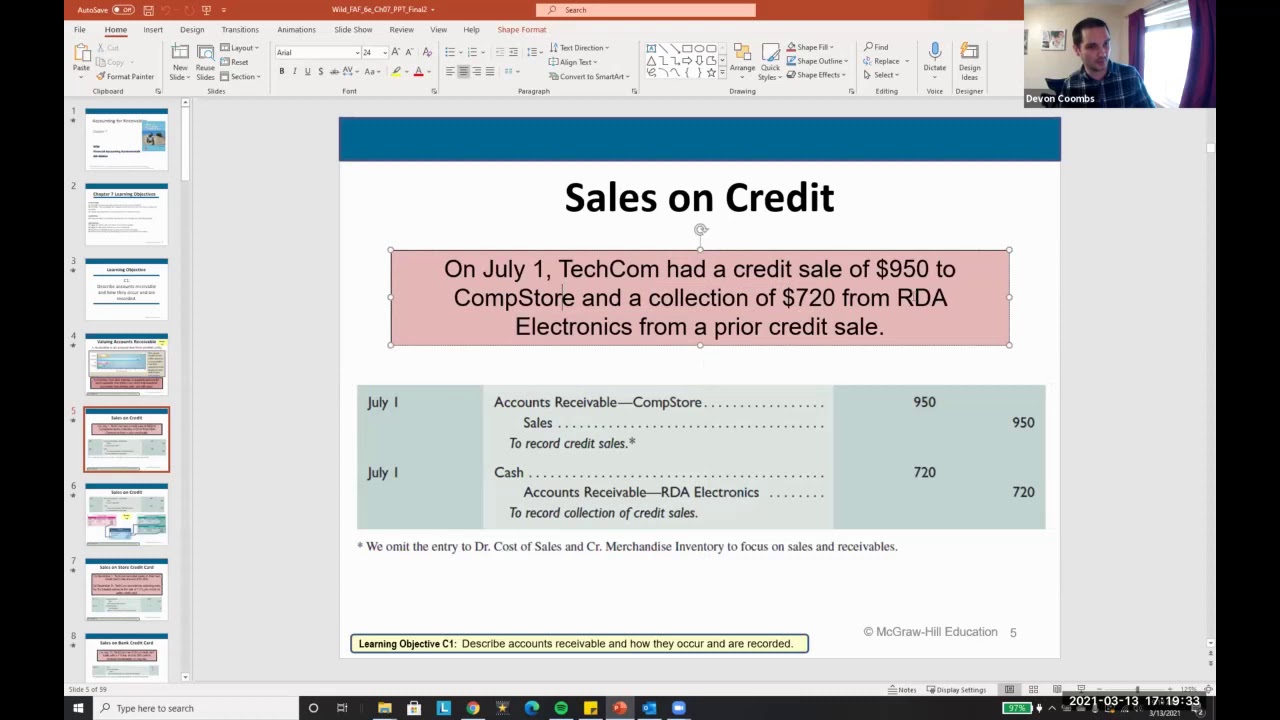Open the Arrange menu

point(742,62)
